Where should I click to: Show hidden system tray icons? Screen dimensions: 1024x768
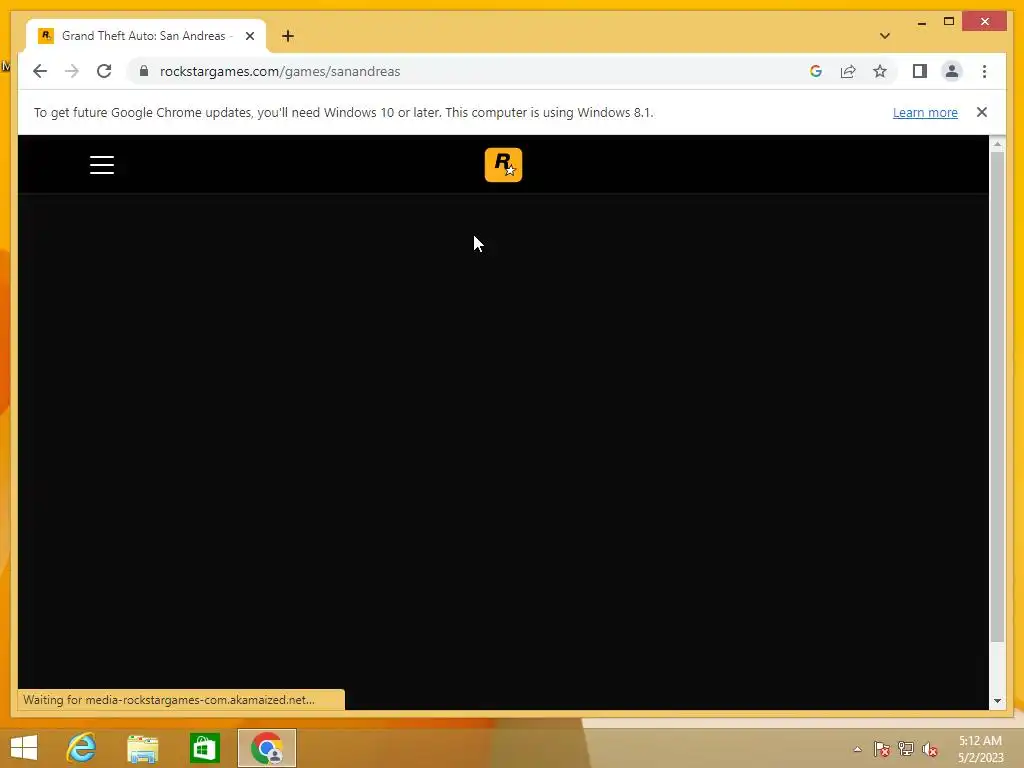point(857,749)
